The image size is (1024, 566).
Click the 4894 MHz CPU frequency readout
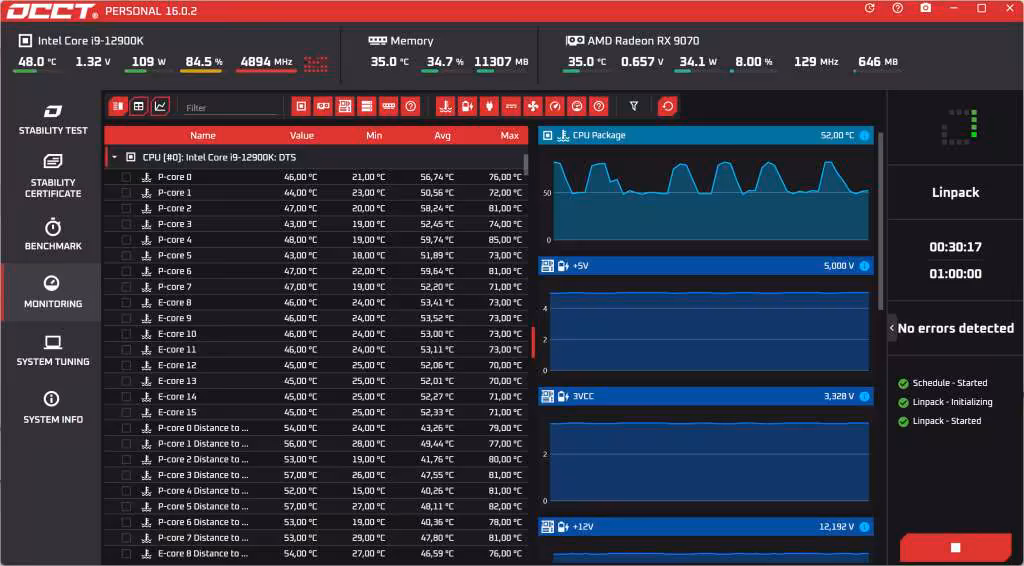266,61
